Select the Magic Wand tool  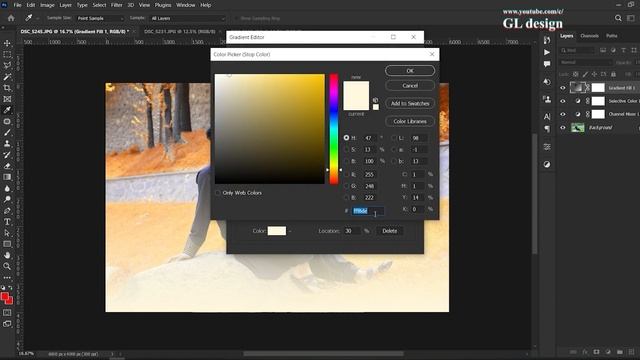[x=7, y=77]
